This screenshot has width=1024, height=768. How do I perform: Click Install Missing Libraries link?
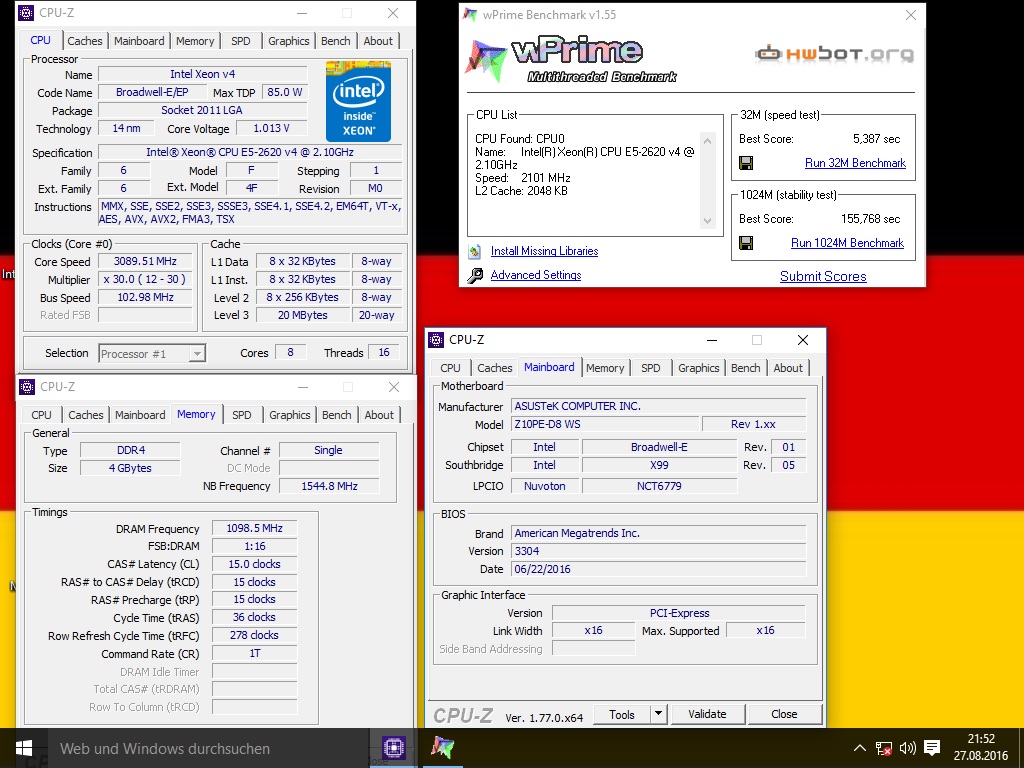(x=544, y=251)
